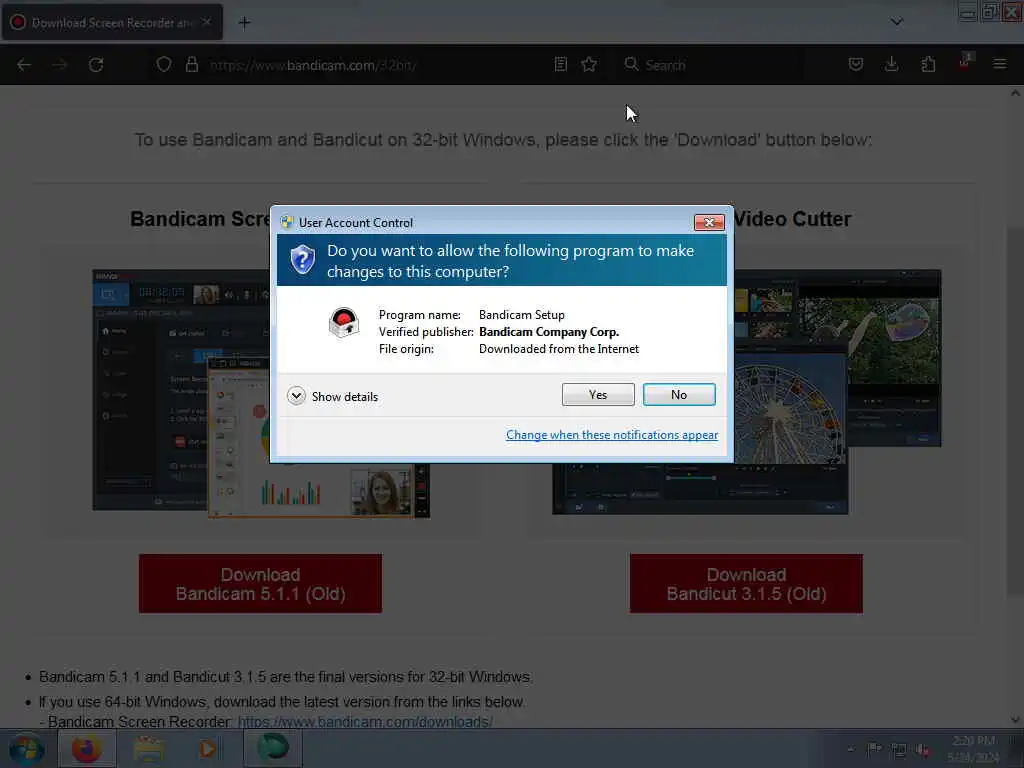Click Download Bandicut 3.1.5 (Old) button

pos(746,584)
